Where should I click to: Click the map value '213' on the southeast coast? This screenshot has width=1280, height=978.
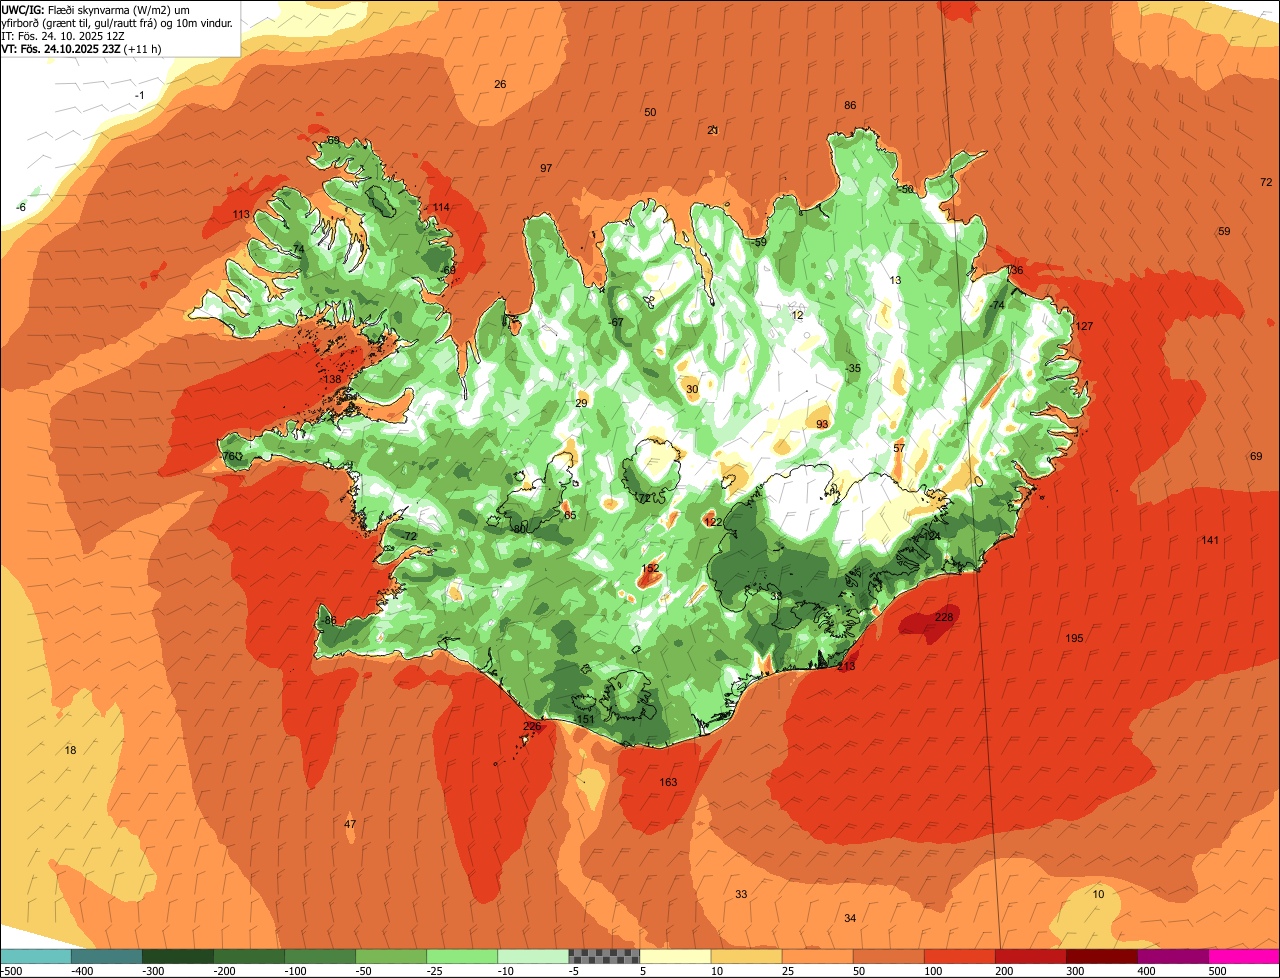coord(846,666)
